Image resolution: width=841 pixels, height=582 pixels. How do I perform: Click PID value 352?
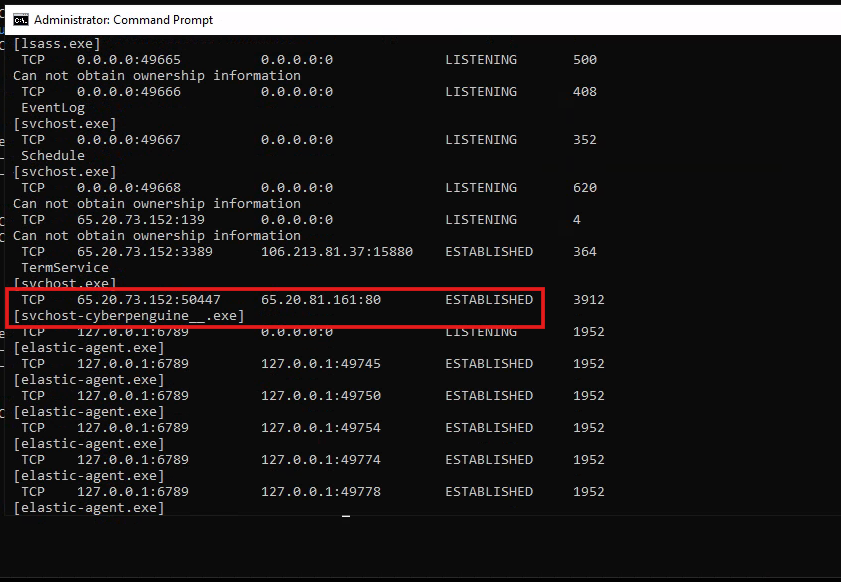point(585,139)
